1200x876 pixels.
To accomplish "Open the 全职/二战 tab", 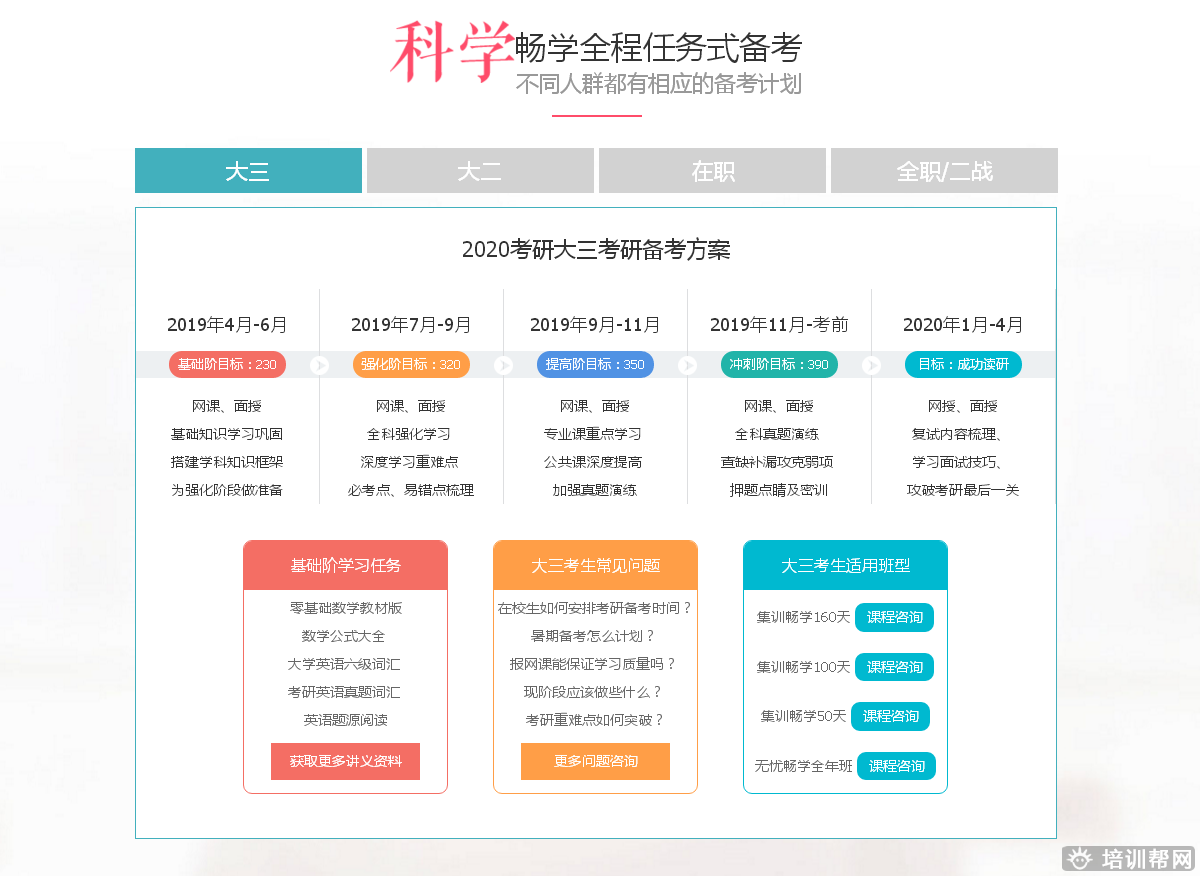I will 943,170.
